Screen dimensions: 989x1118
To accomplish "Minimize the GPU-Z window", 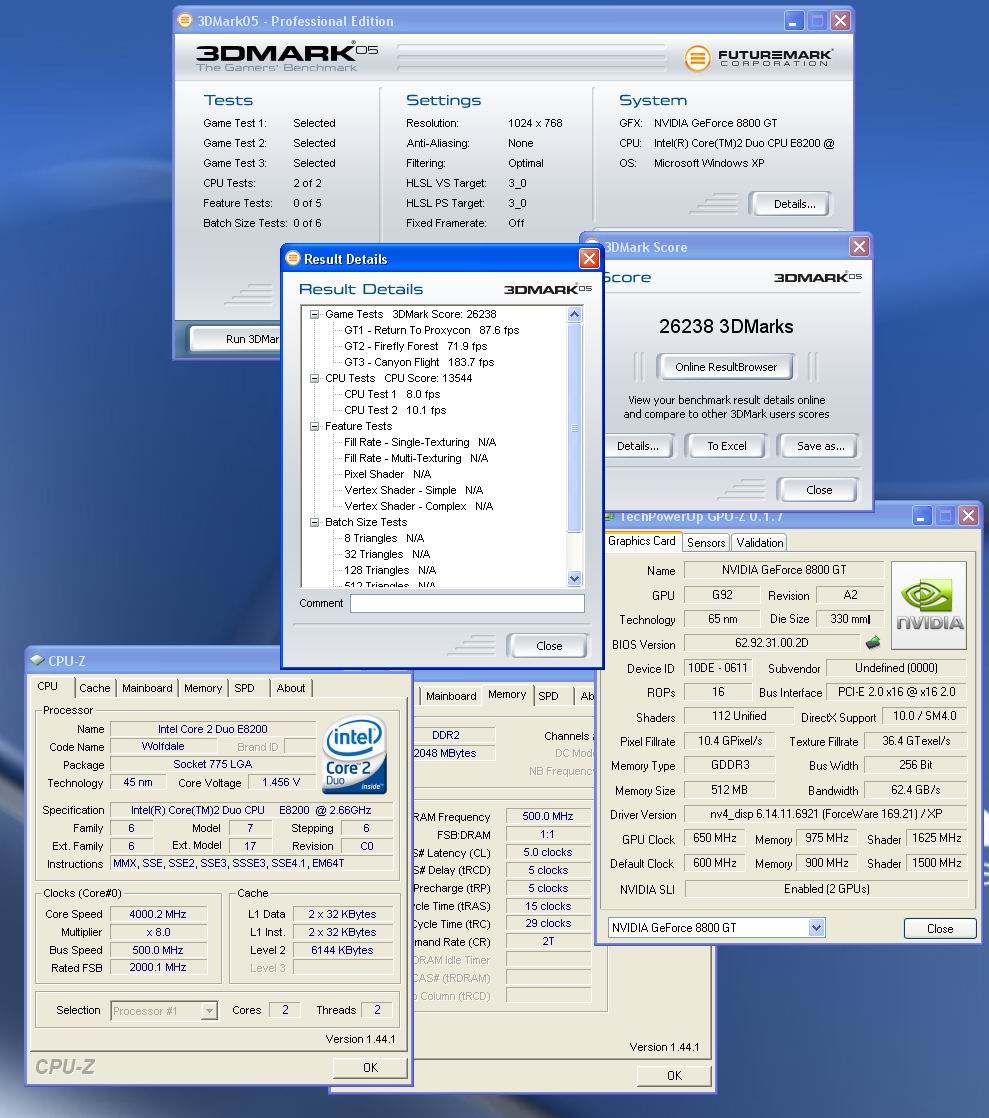I will [922, 516].
